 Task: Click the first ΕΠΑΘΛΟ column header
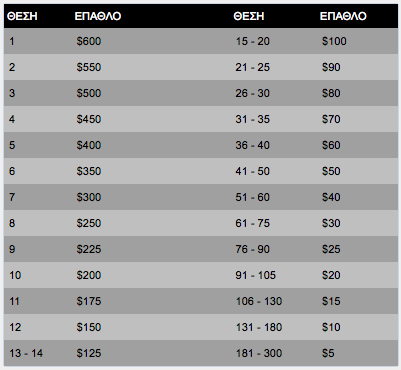pos(98,16)
